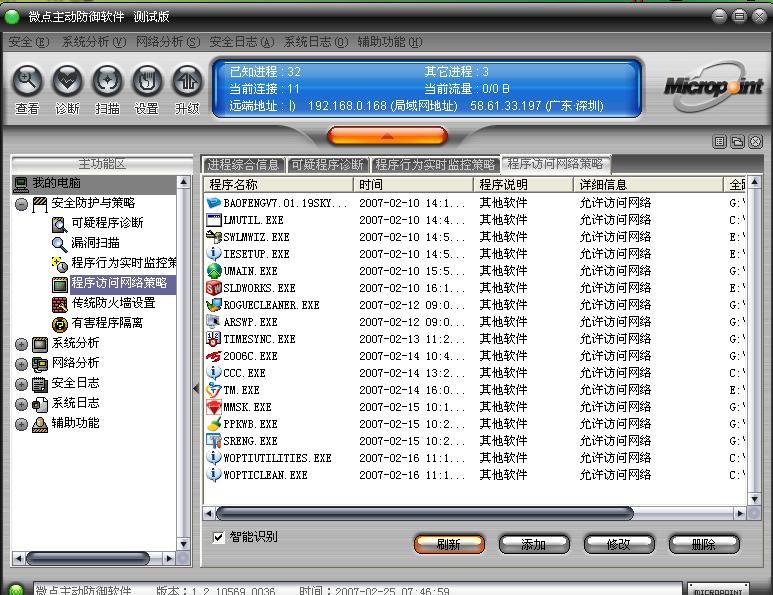Select the ARSWP.EXE row
773x595 pixels.
(475, 322)
